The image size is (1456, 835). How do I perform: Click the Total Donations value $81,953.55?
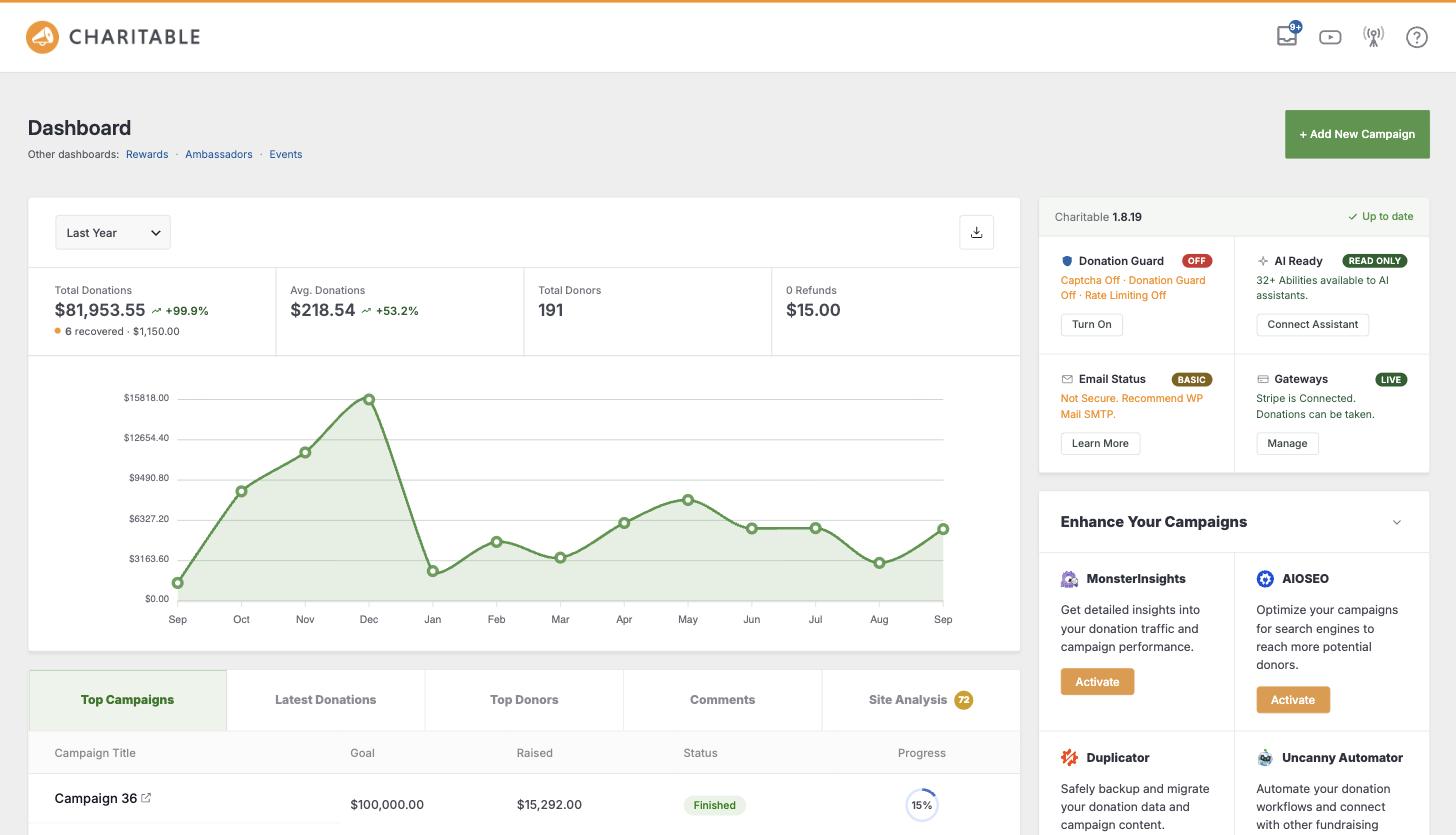click(100, 310)
